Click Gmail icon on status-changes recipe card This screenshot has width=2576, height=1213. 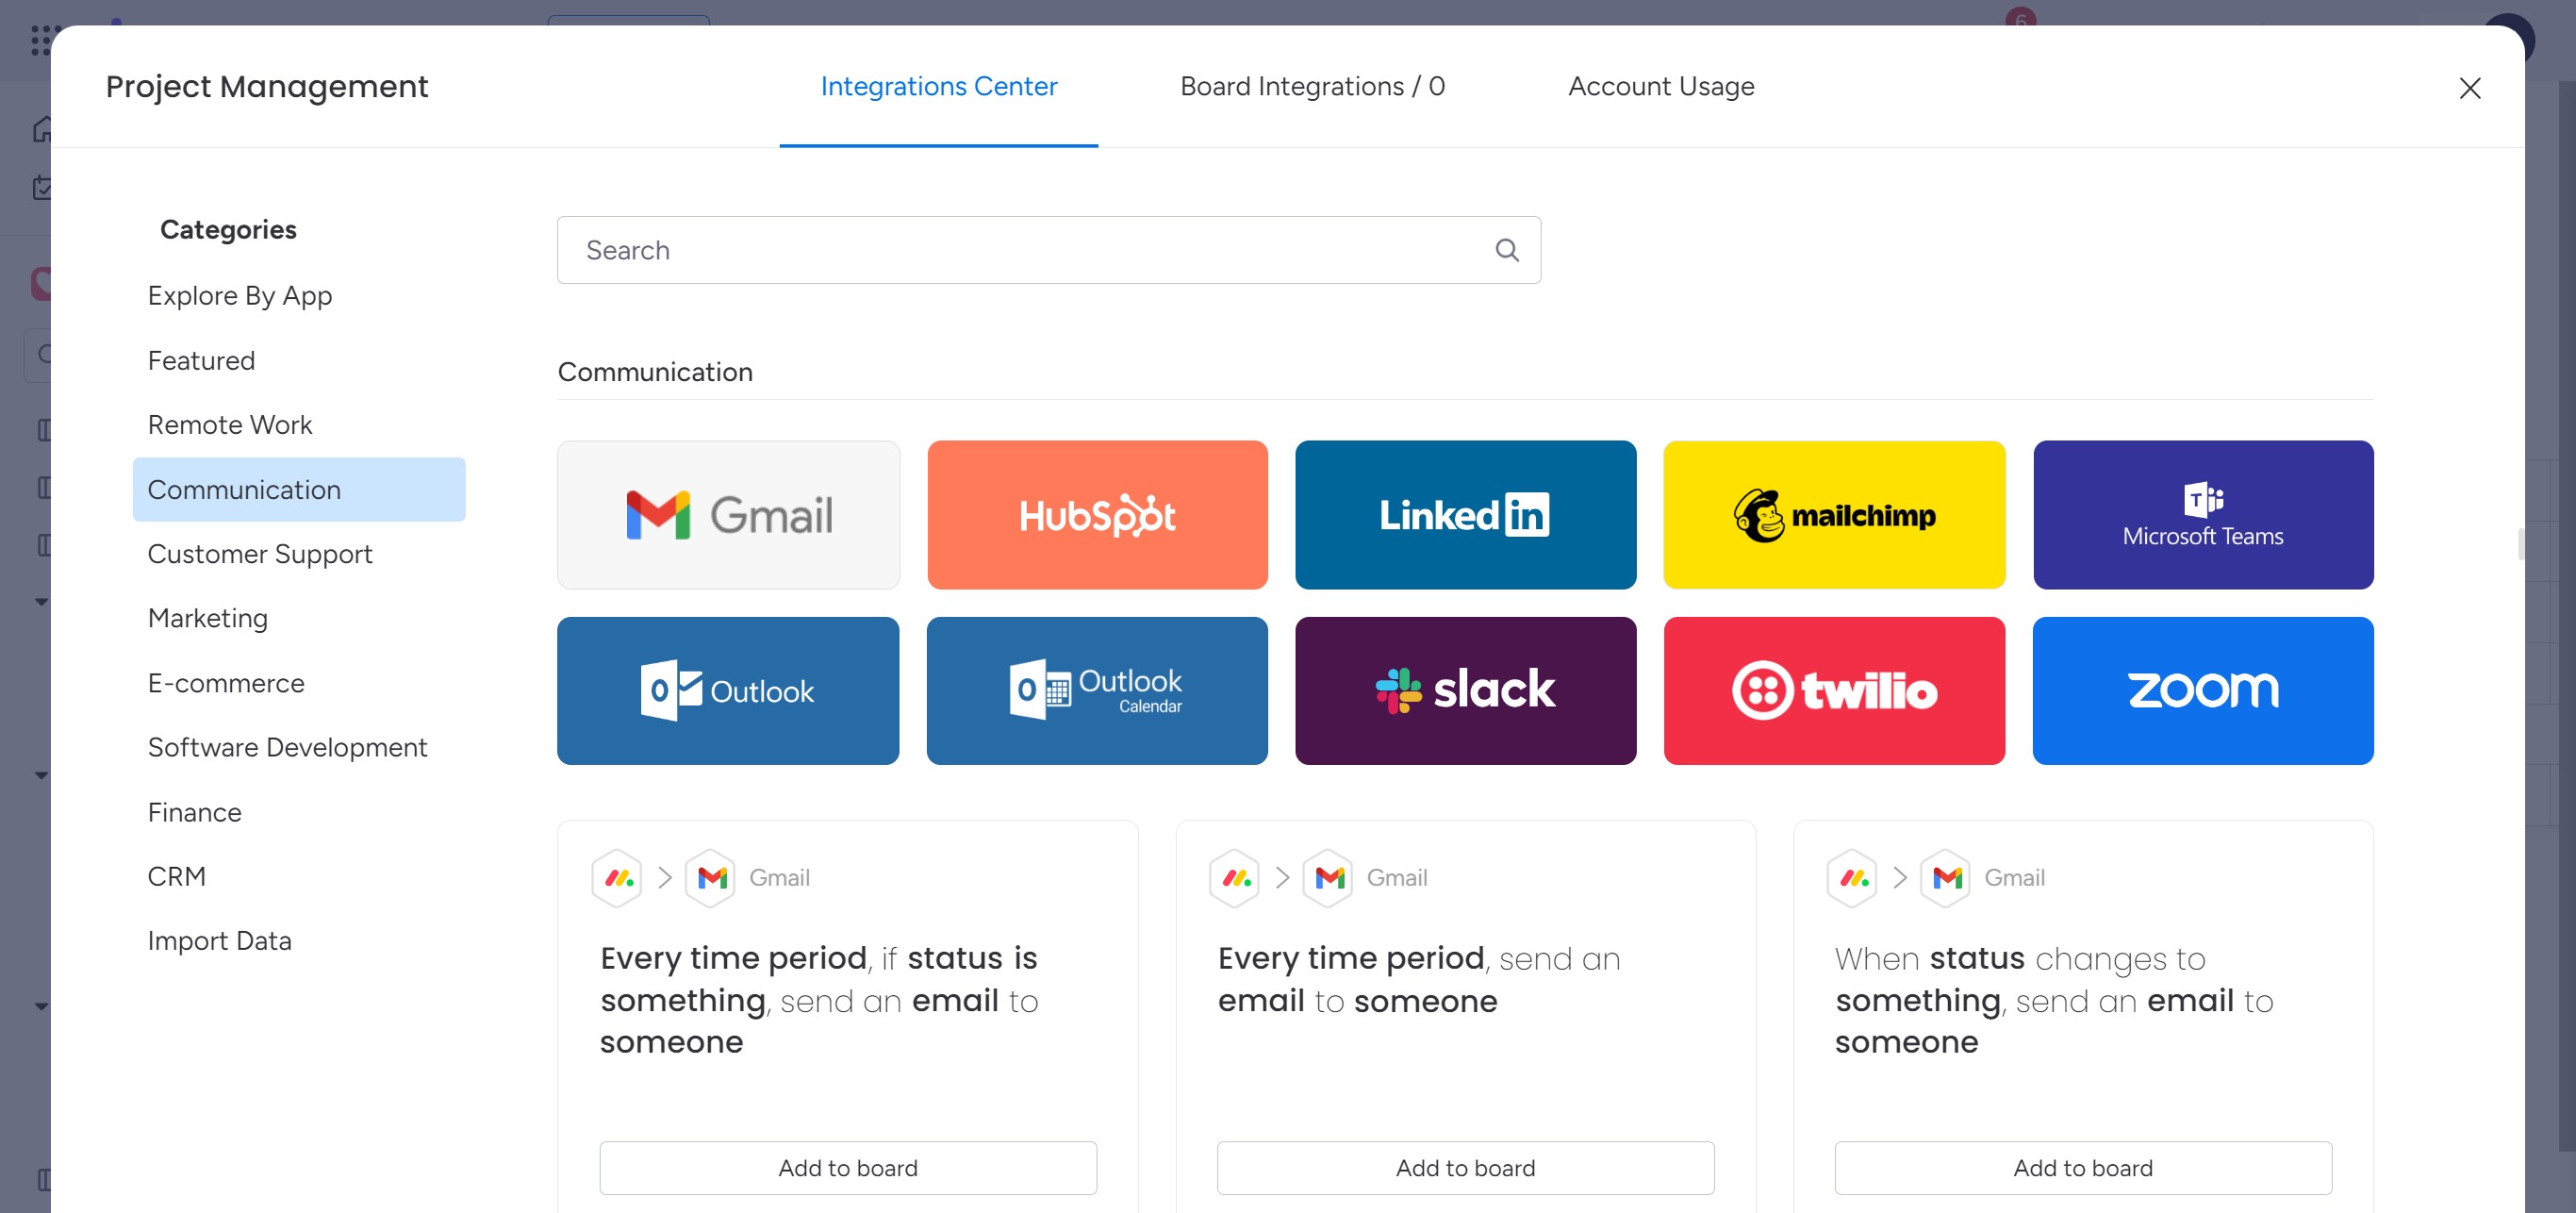pyautogui.click(x=1946, y=878)
